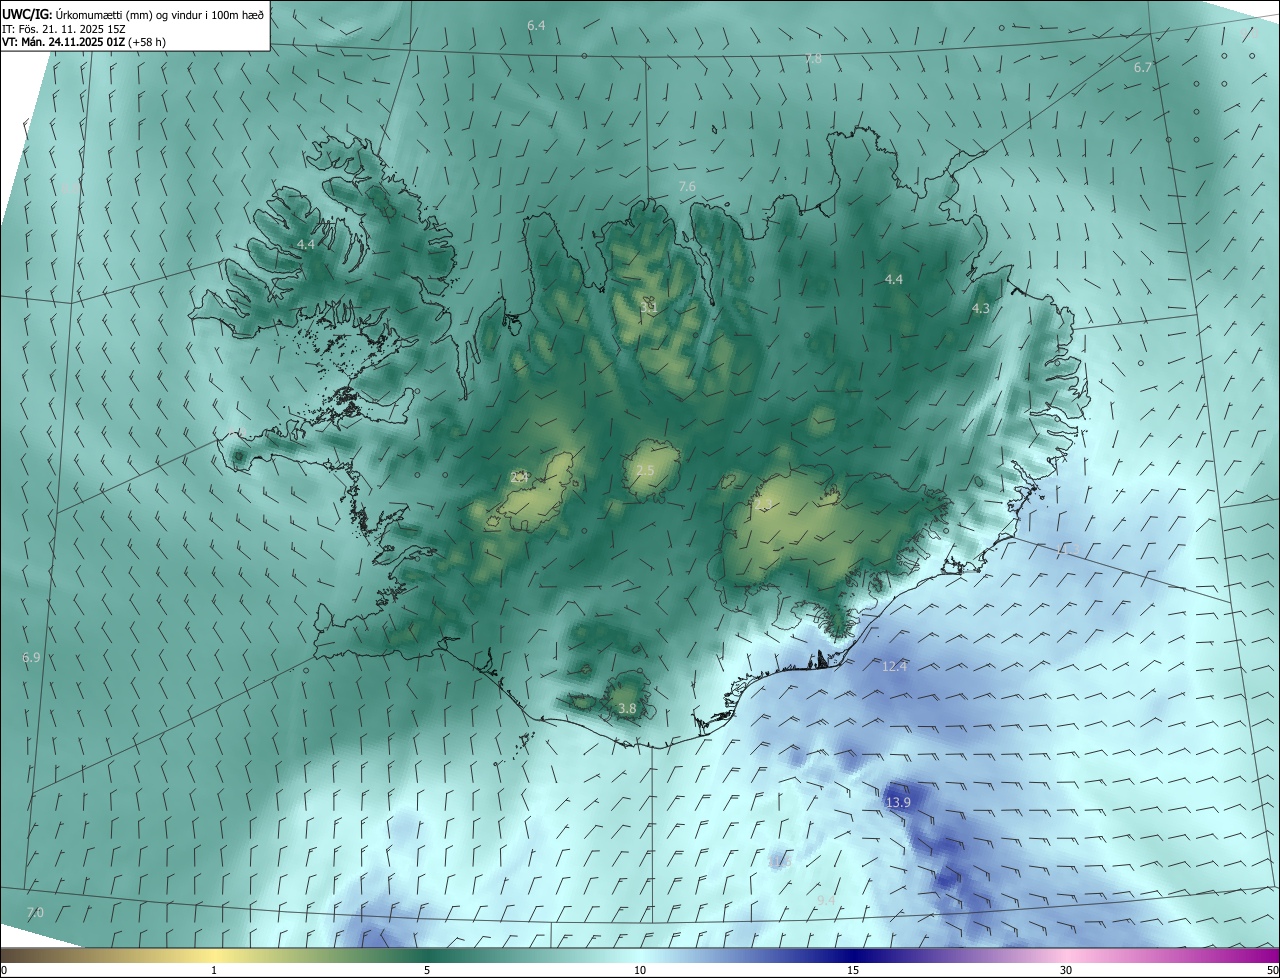Click the 6.7 value in the upper right

[x=1143, y=68]
